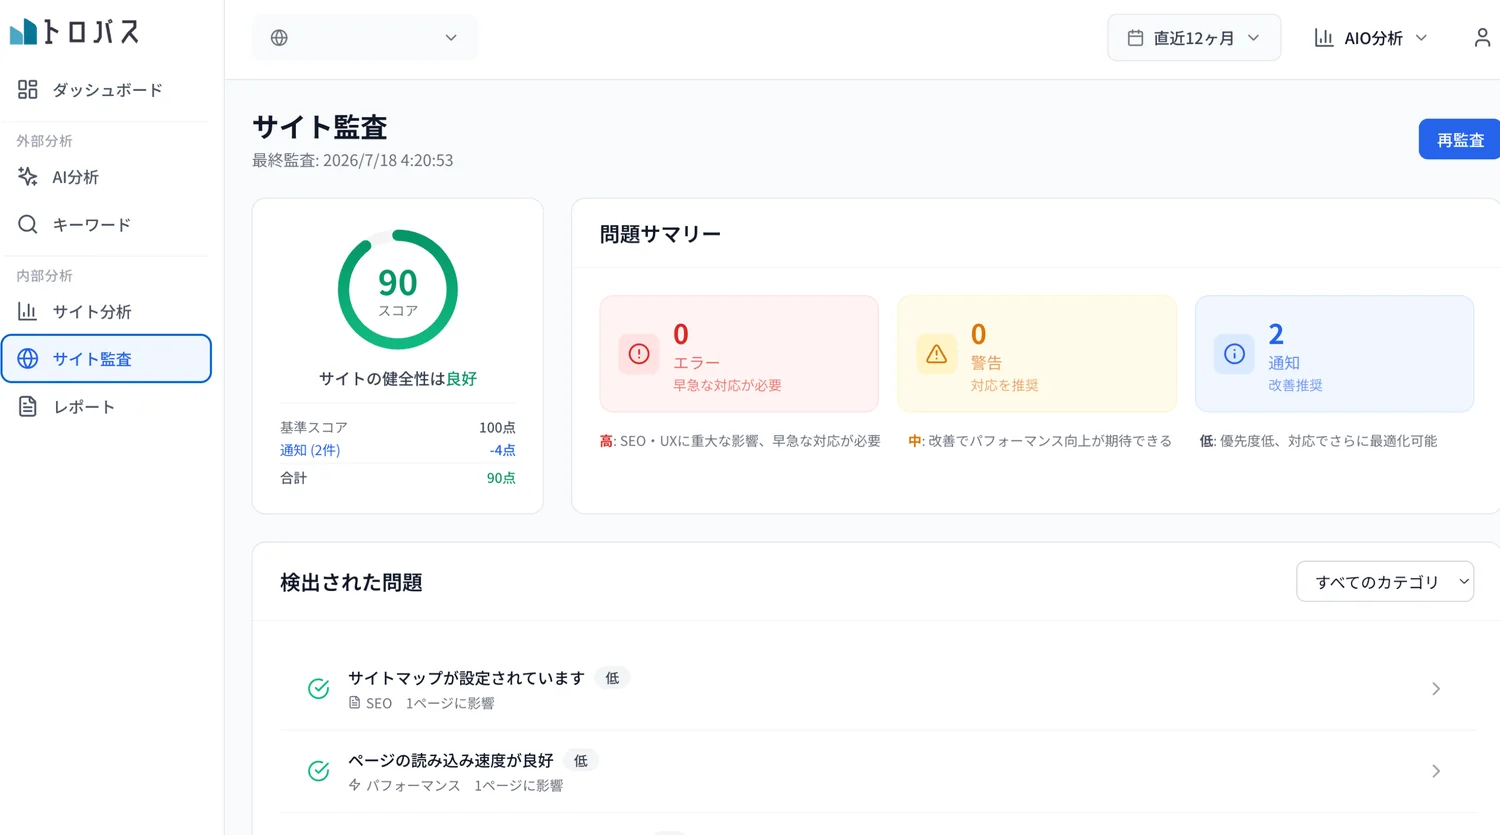Click green checkmark for サイトマップ issue
Image resolution: width=1500 pixels, height=835 pixels.
tap(319, 688)
